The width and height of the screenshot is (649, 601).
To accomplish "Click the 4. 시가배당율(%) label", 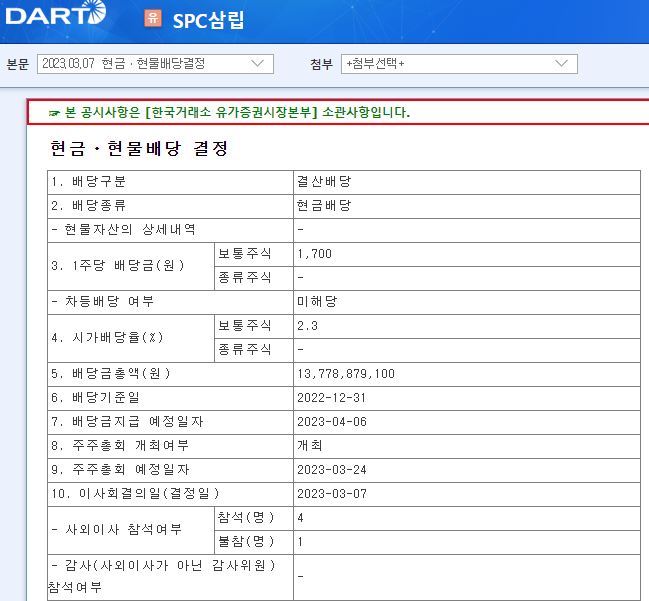I will [x=108, y=338].
